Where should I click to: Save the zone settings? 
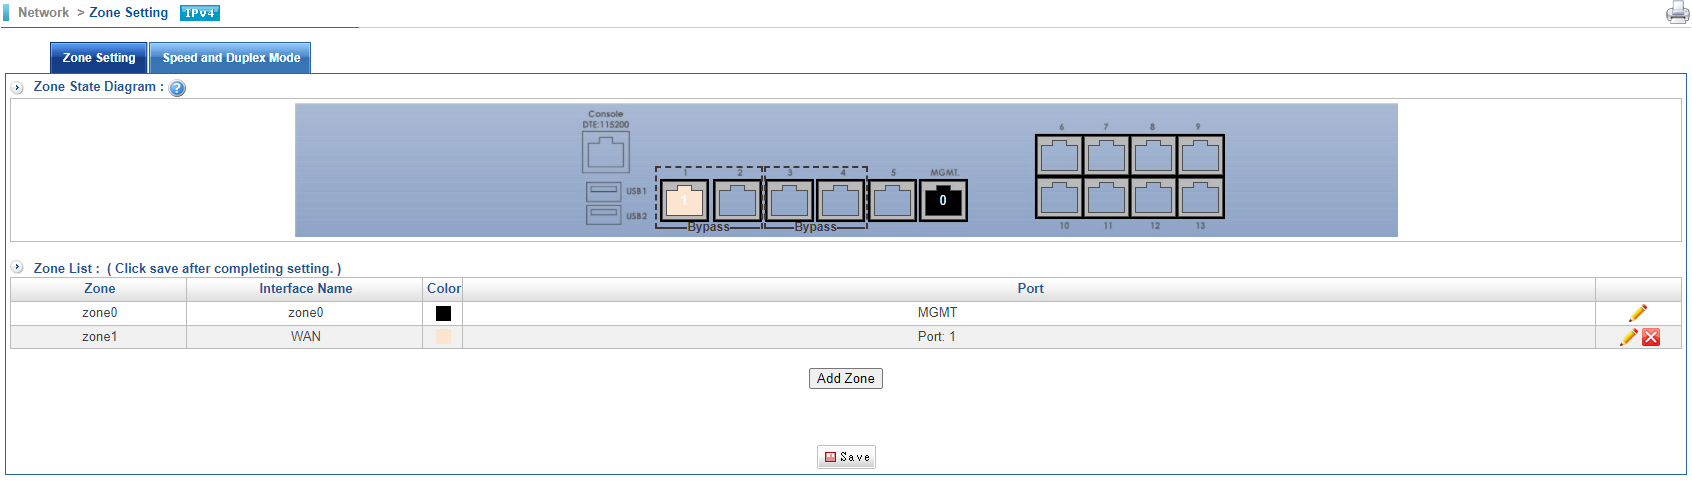846,457
